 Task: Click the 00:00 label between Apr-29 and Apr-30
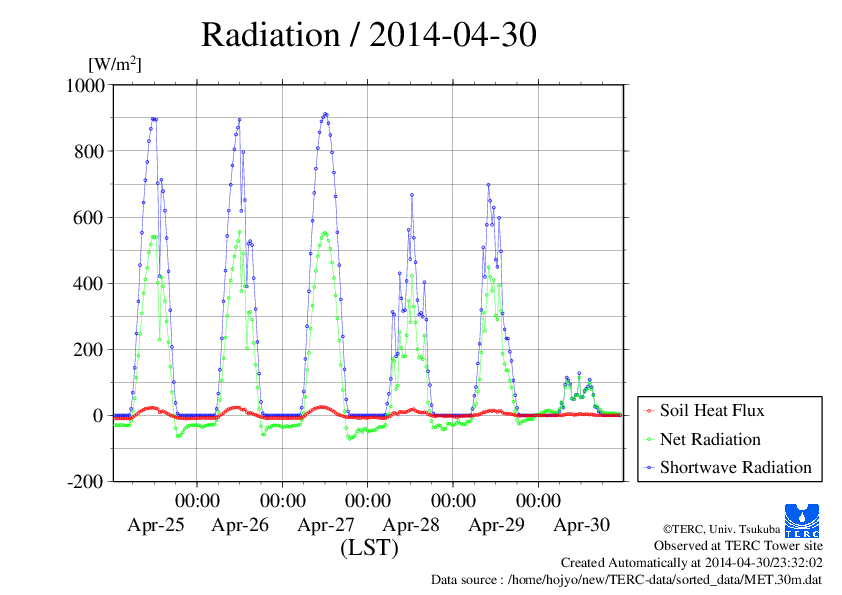tap(539, 501)
